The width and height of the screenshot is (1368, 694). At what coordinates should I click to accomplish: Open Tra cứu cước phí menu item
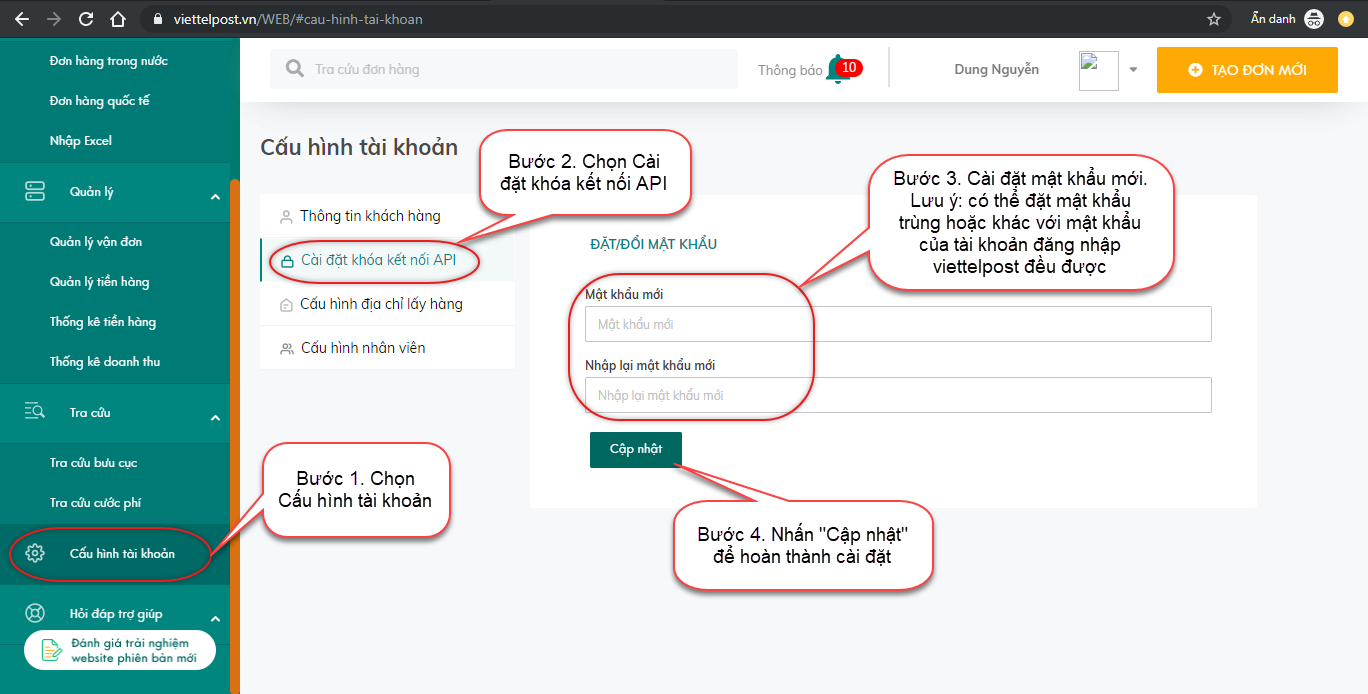[x=96, y=503]
